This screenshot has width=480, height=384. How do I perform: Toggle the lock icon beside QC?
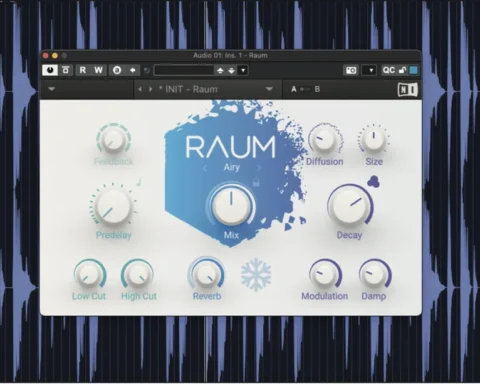tap(403, 70)
